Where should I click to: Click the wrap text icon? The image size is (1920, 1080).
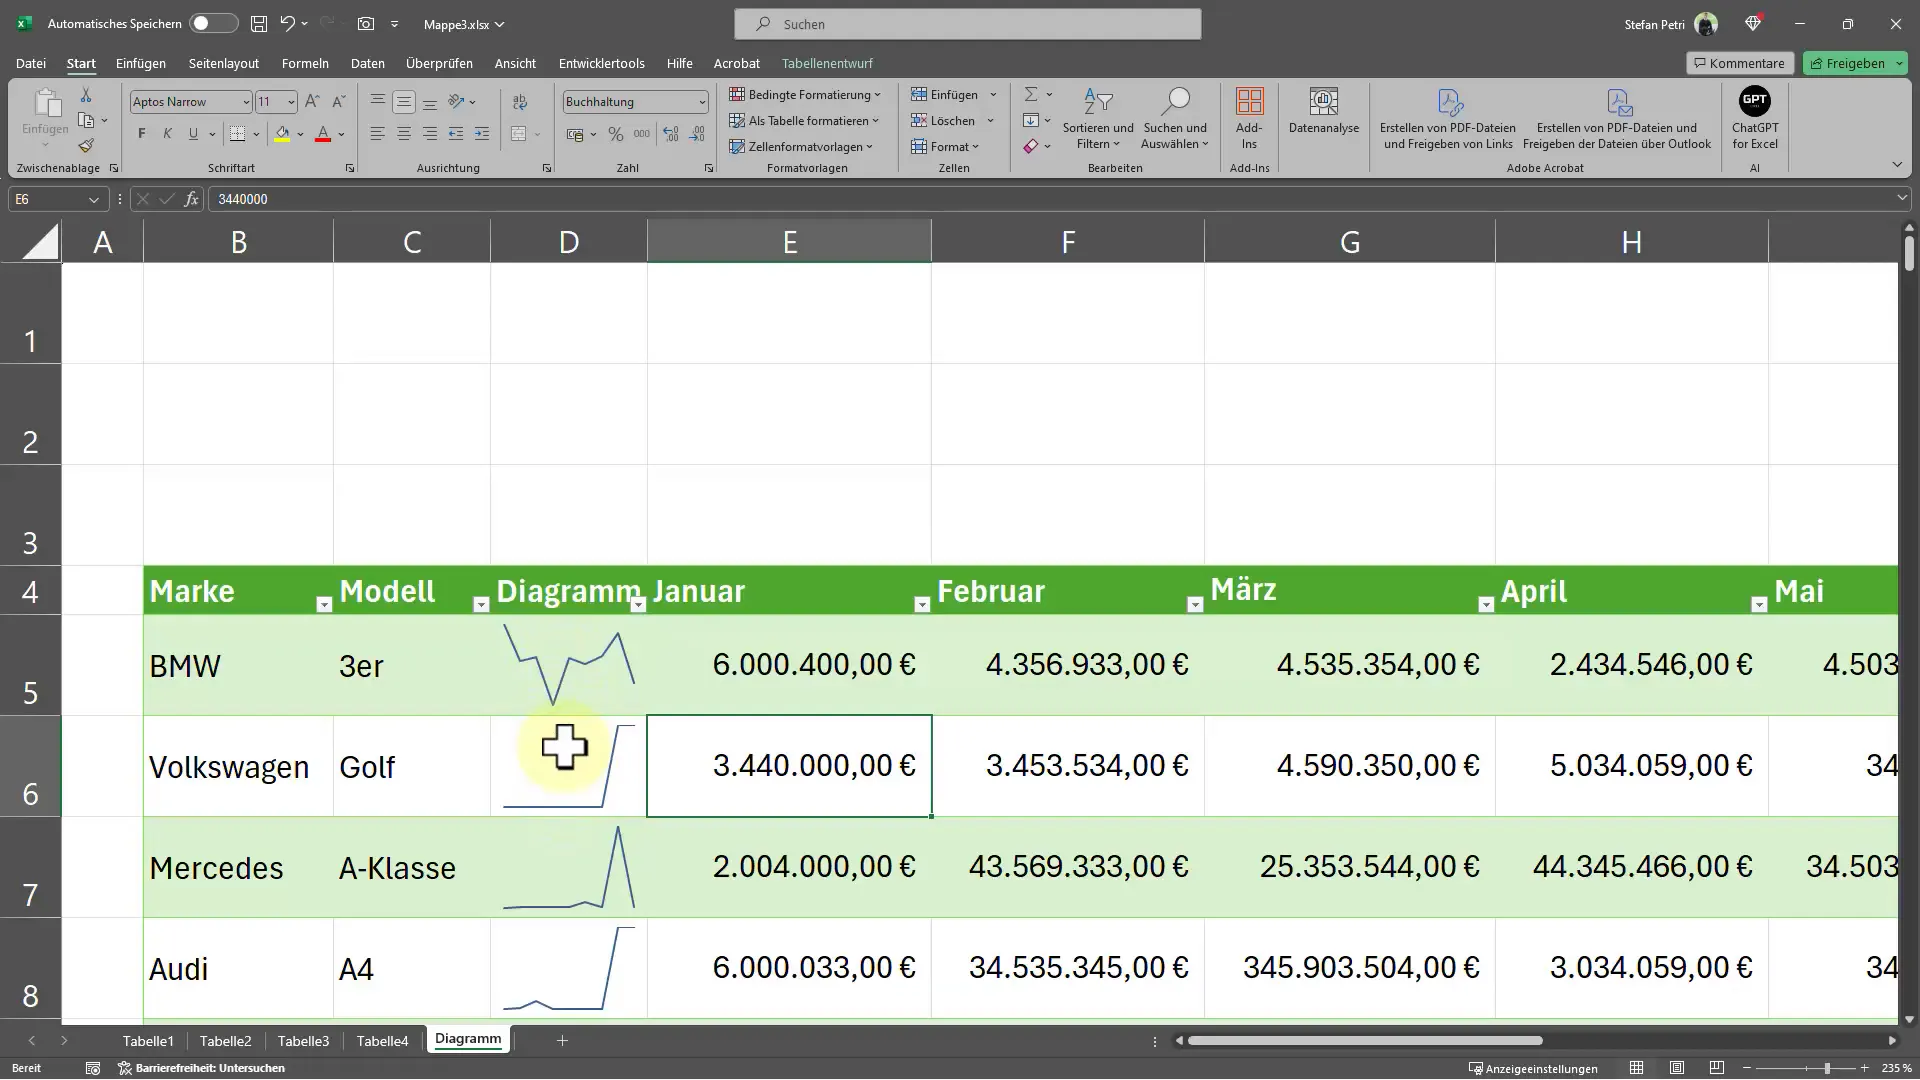click(x=520, y=102)
